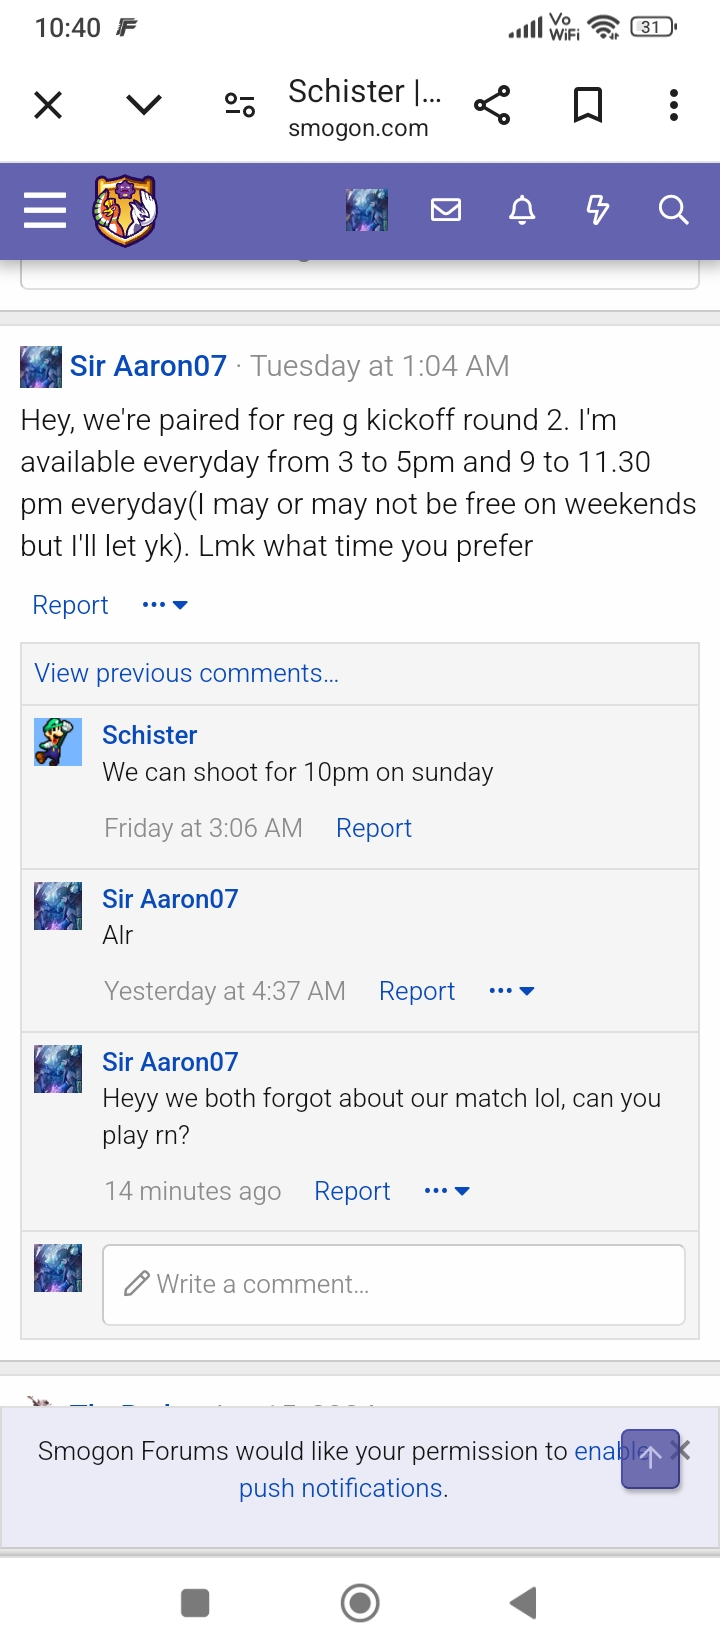
Task: Focus the Write a comment field
Action: (x=394, y=1285)
